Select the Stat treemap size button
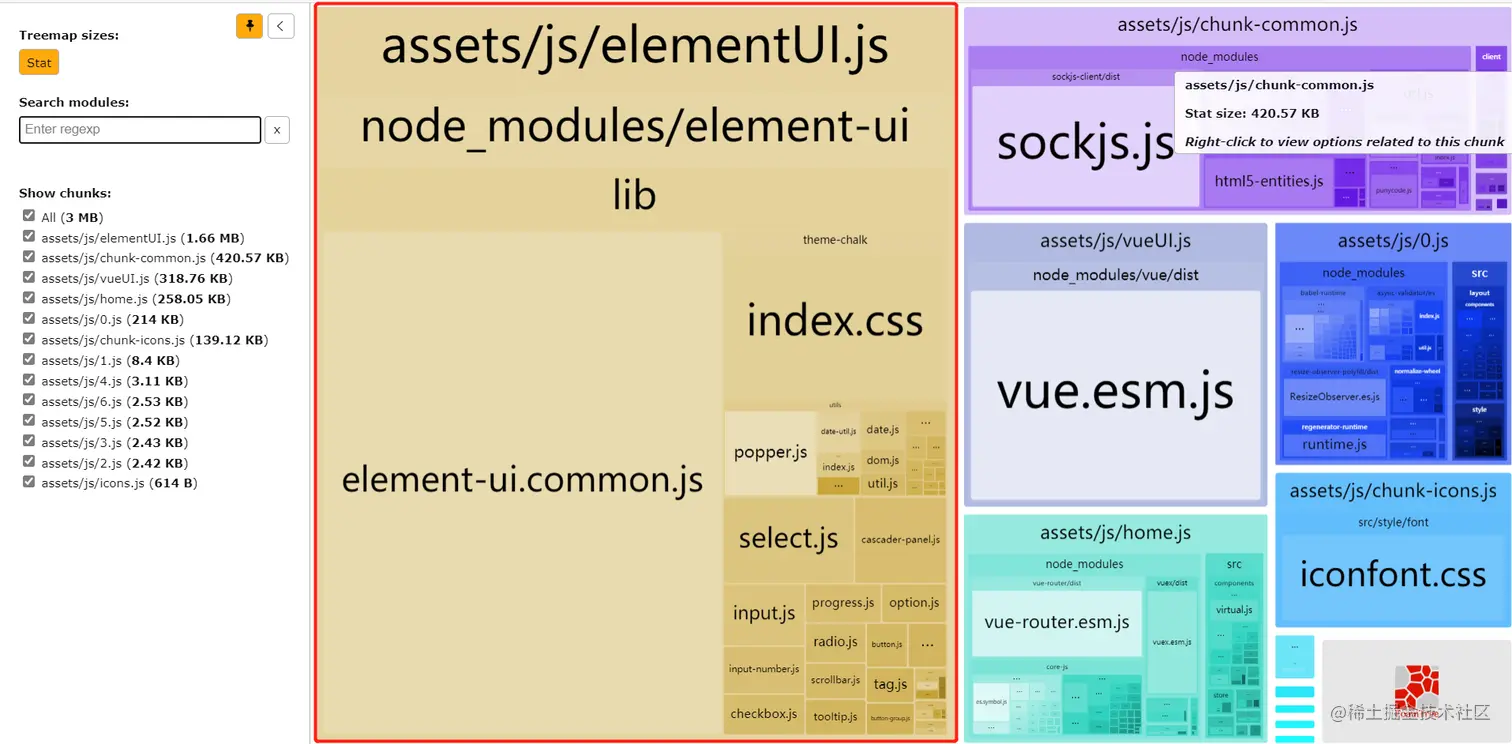 point(39,62)
